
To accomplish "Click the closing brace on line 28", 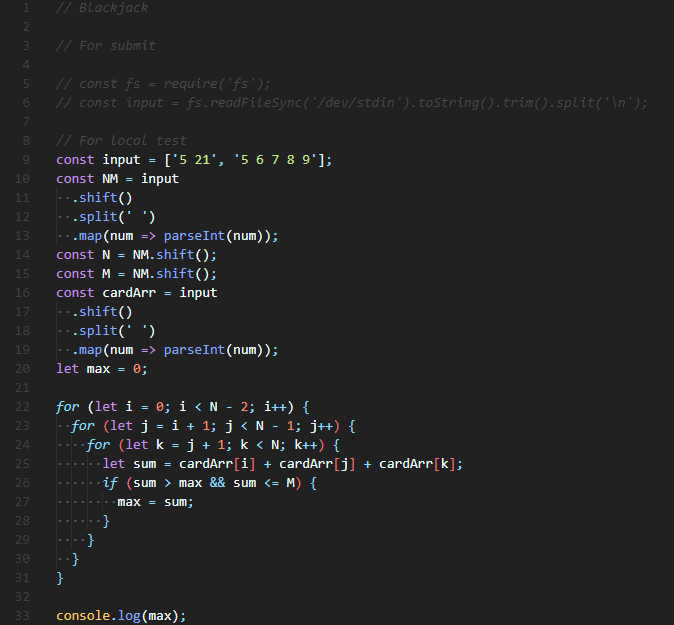I will click(106, 521).
